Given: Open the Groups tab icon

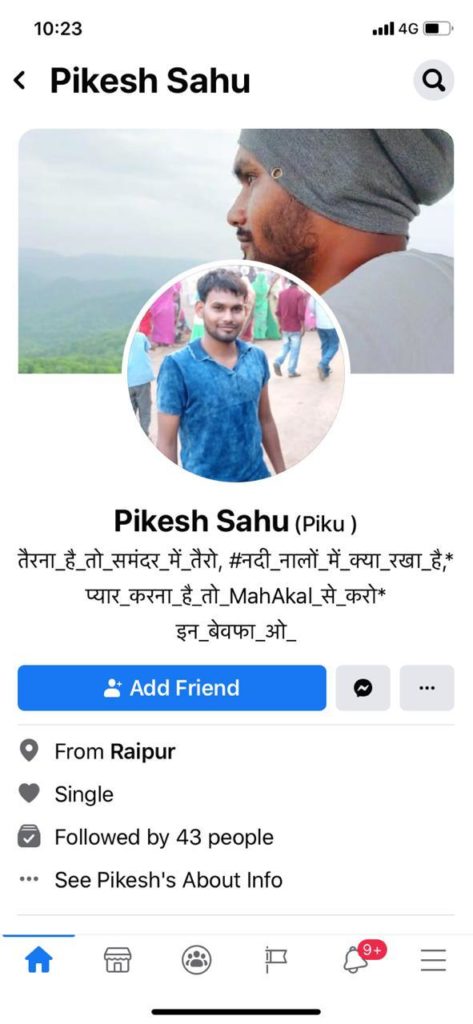Looking at the screenshot, I should click(197, 959).
